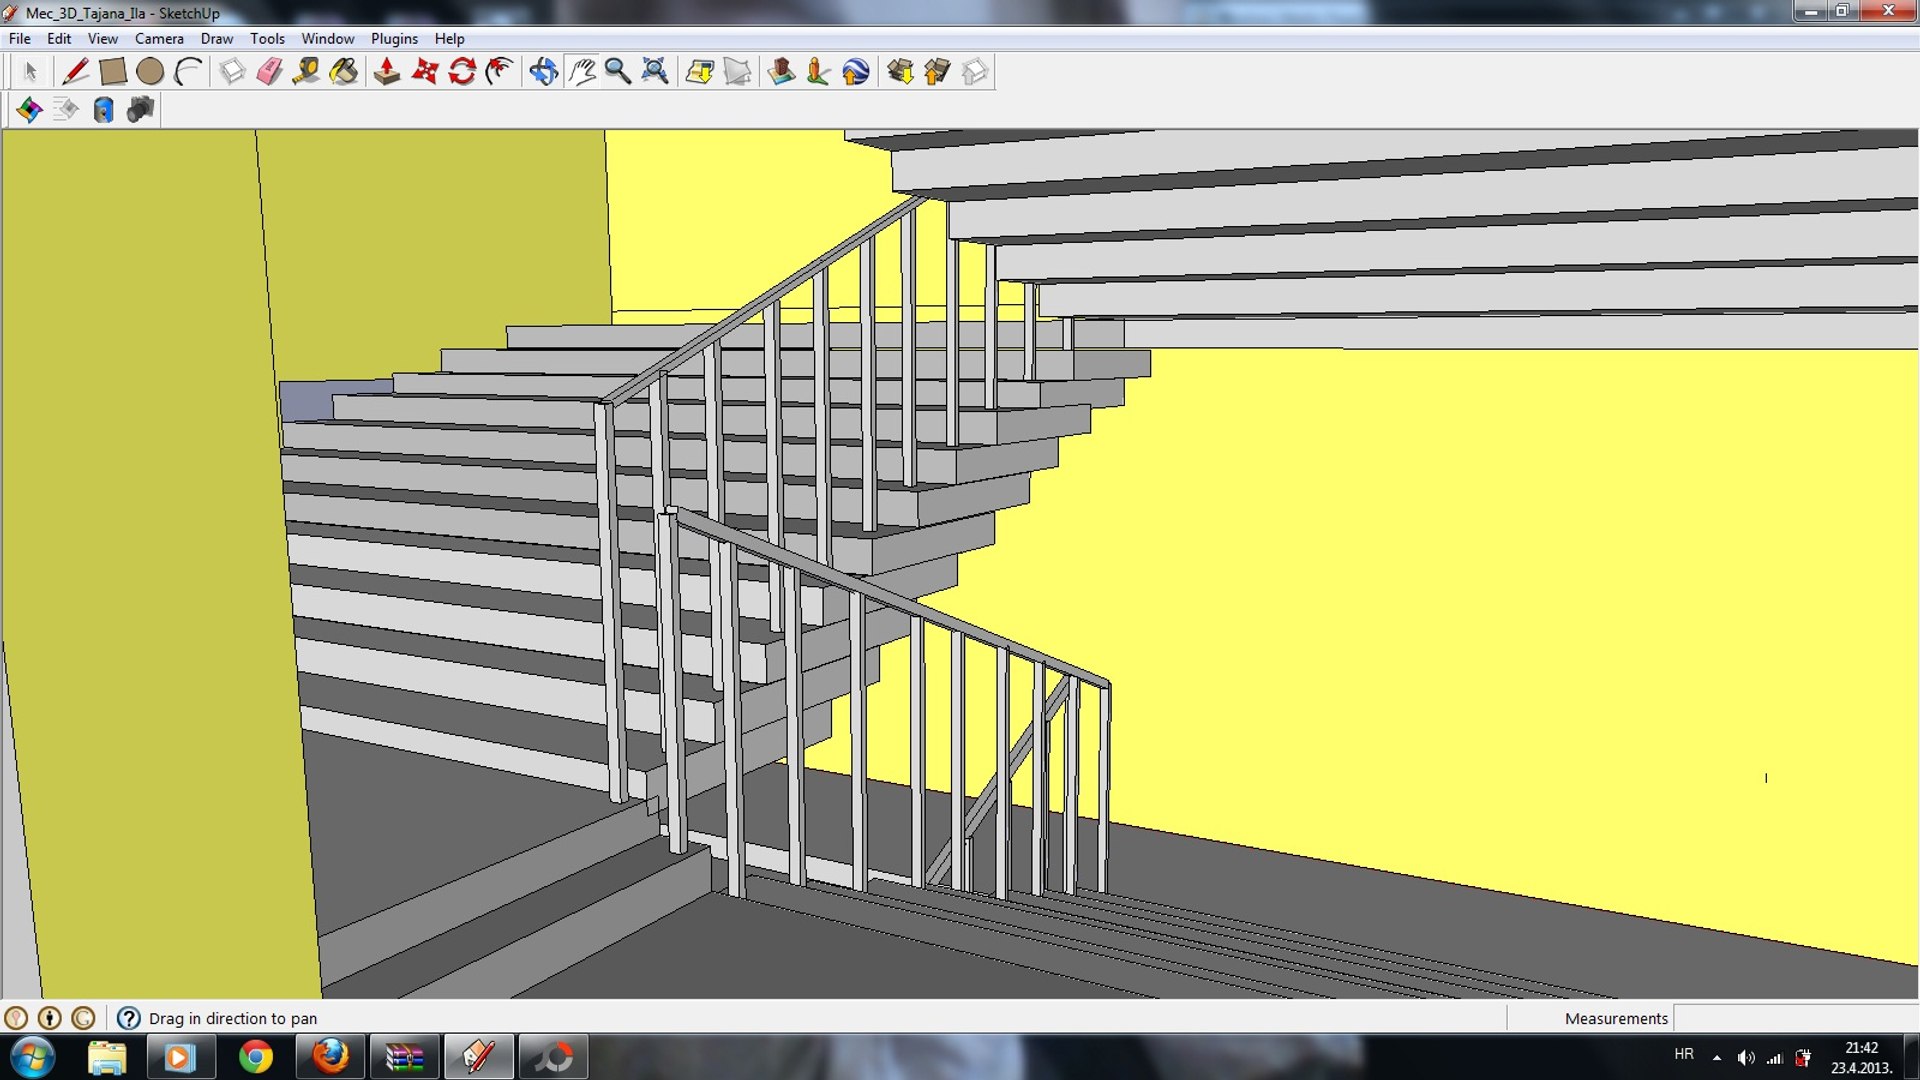Select the Tape Measure tool
The width and height of the screenshot is (1920, 1080).
306,72
